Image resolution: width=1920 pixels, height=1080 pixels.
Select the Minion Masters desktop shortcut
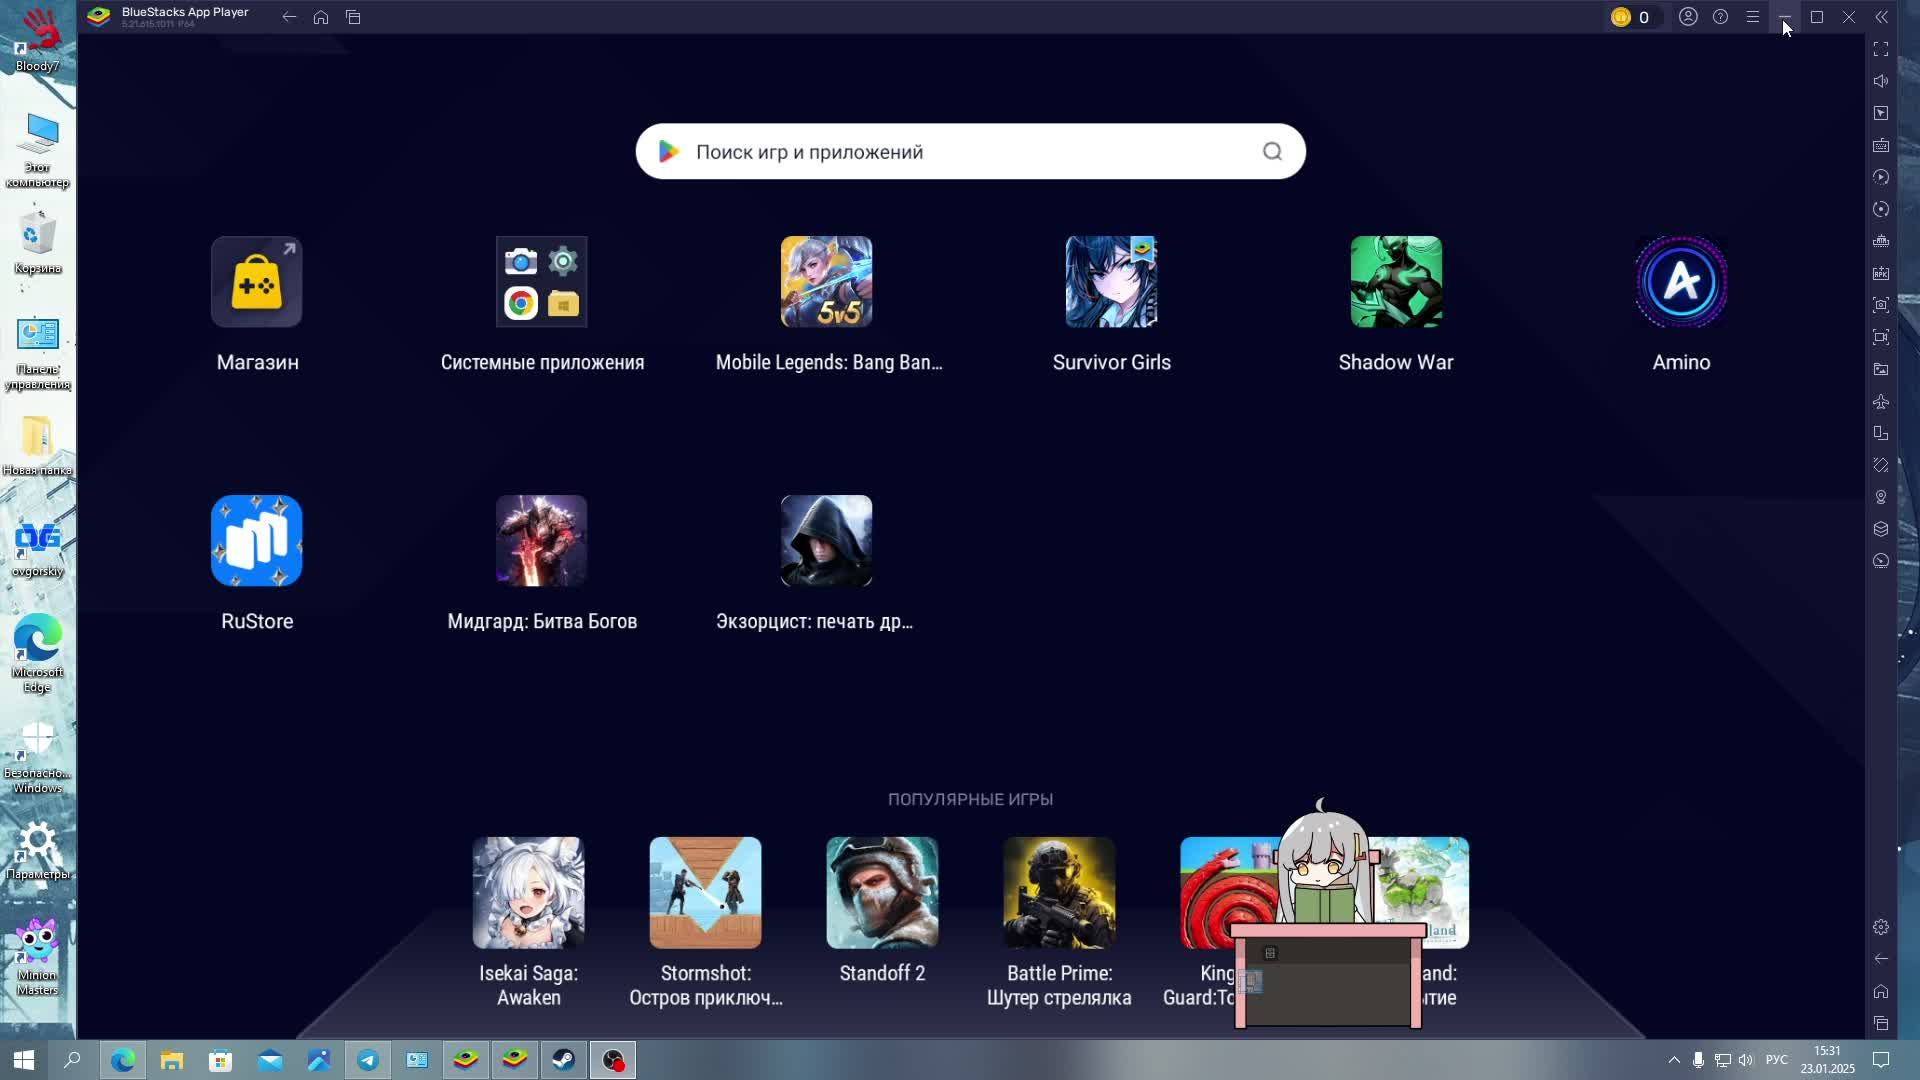37,957
